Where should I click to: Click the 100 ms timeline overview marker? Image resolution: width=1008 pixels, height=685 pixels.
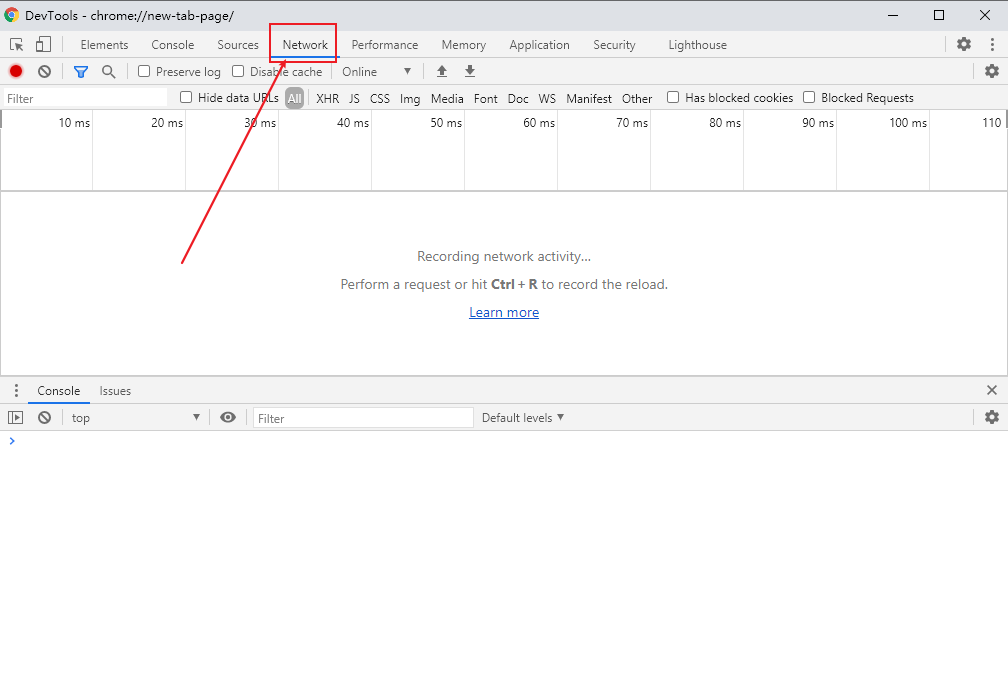click(908, 122)
